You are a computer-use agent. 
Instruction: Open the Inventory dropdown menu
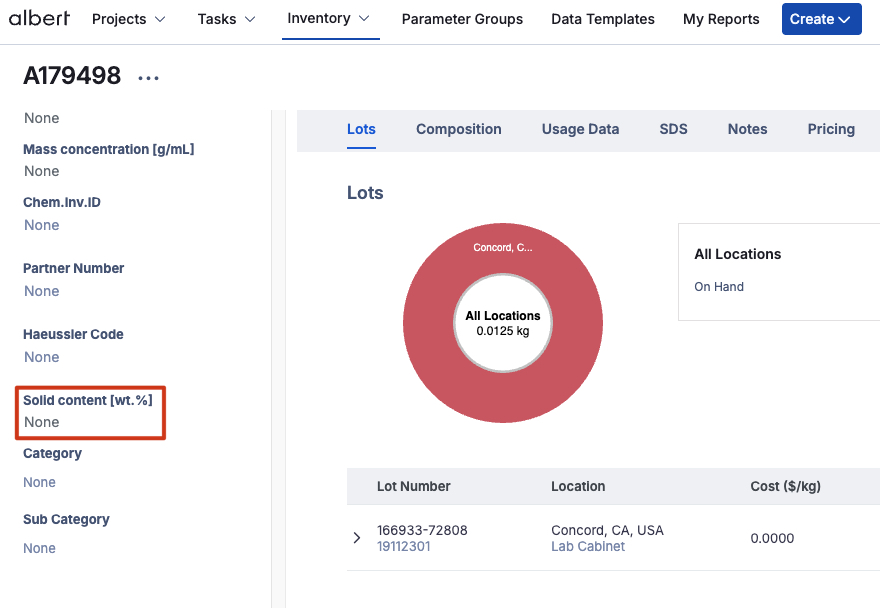(329, 19)
